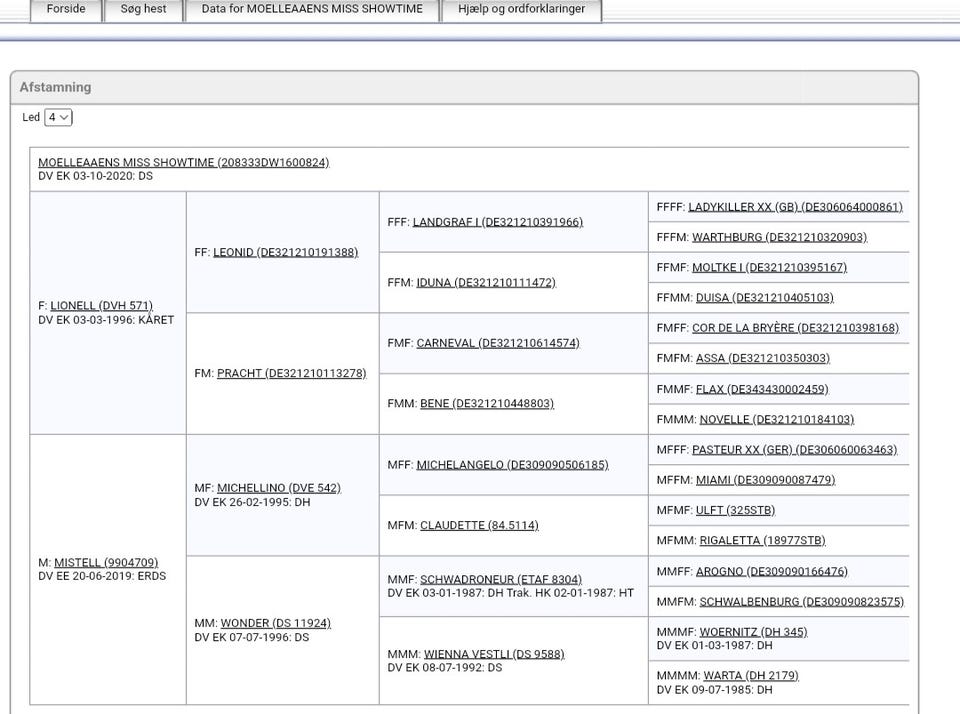The height and width of the screenshot is (714, 960).
Task: Click MIAMI (DE309090087479) link
Action: 765,479
